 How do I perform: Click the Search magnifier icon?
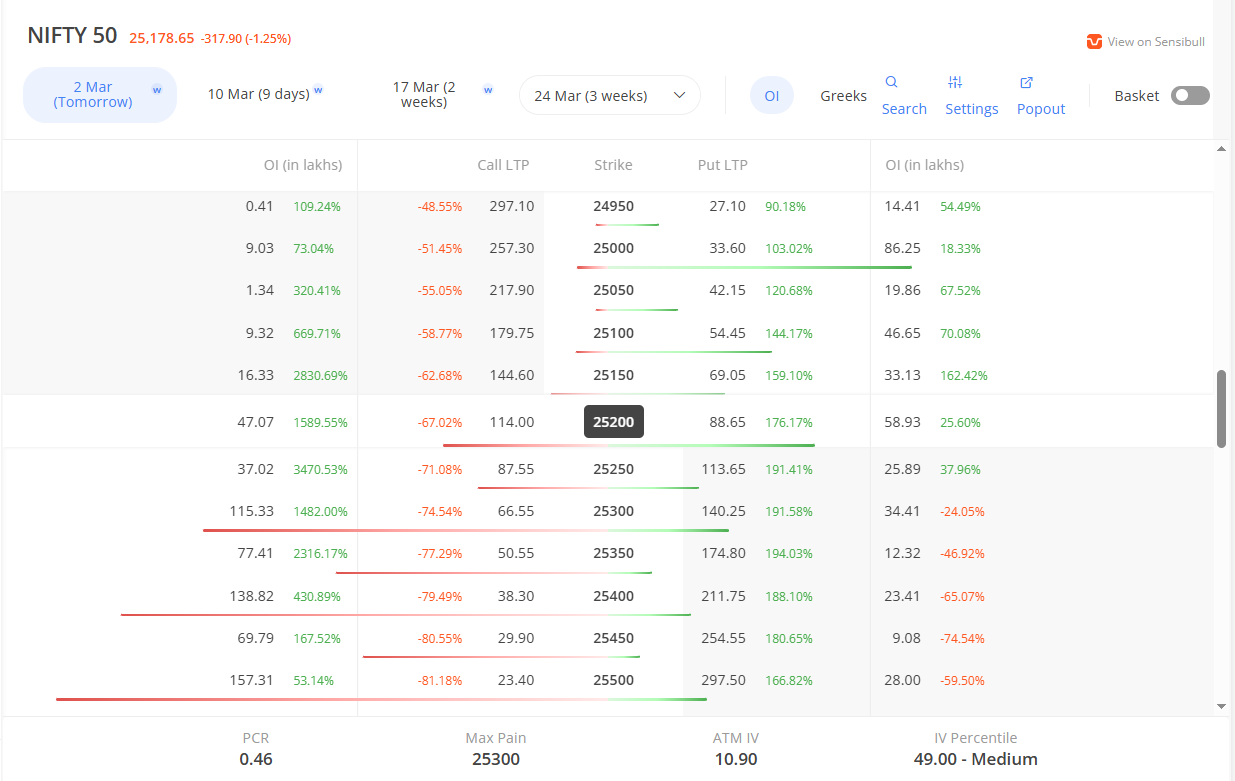point(891,82)
